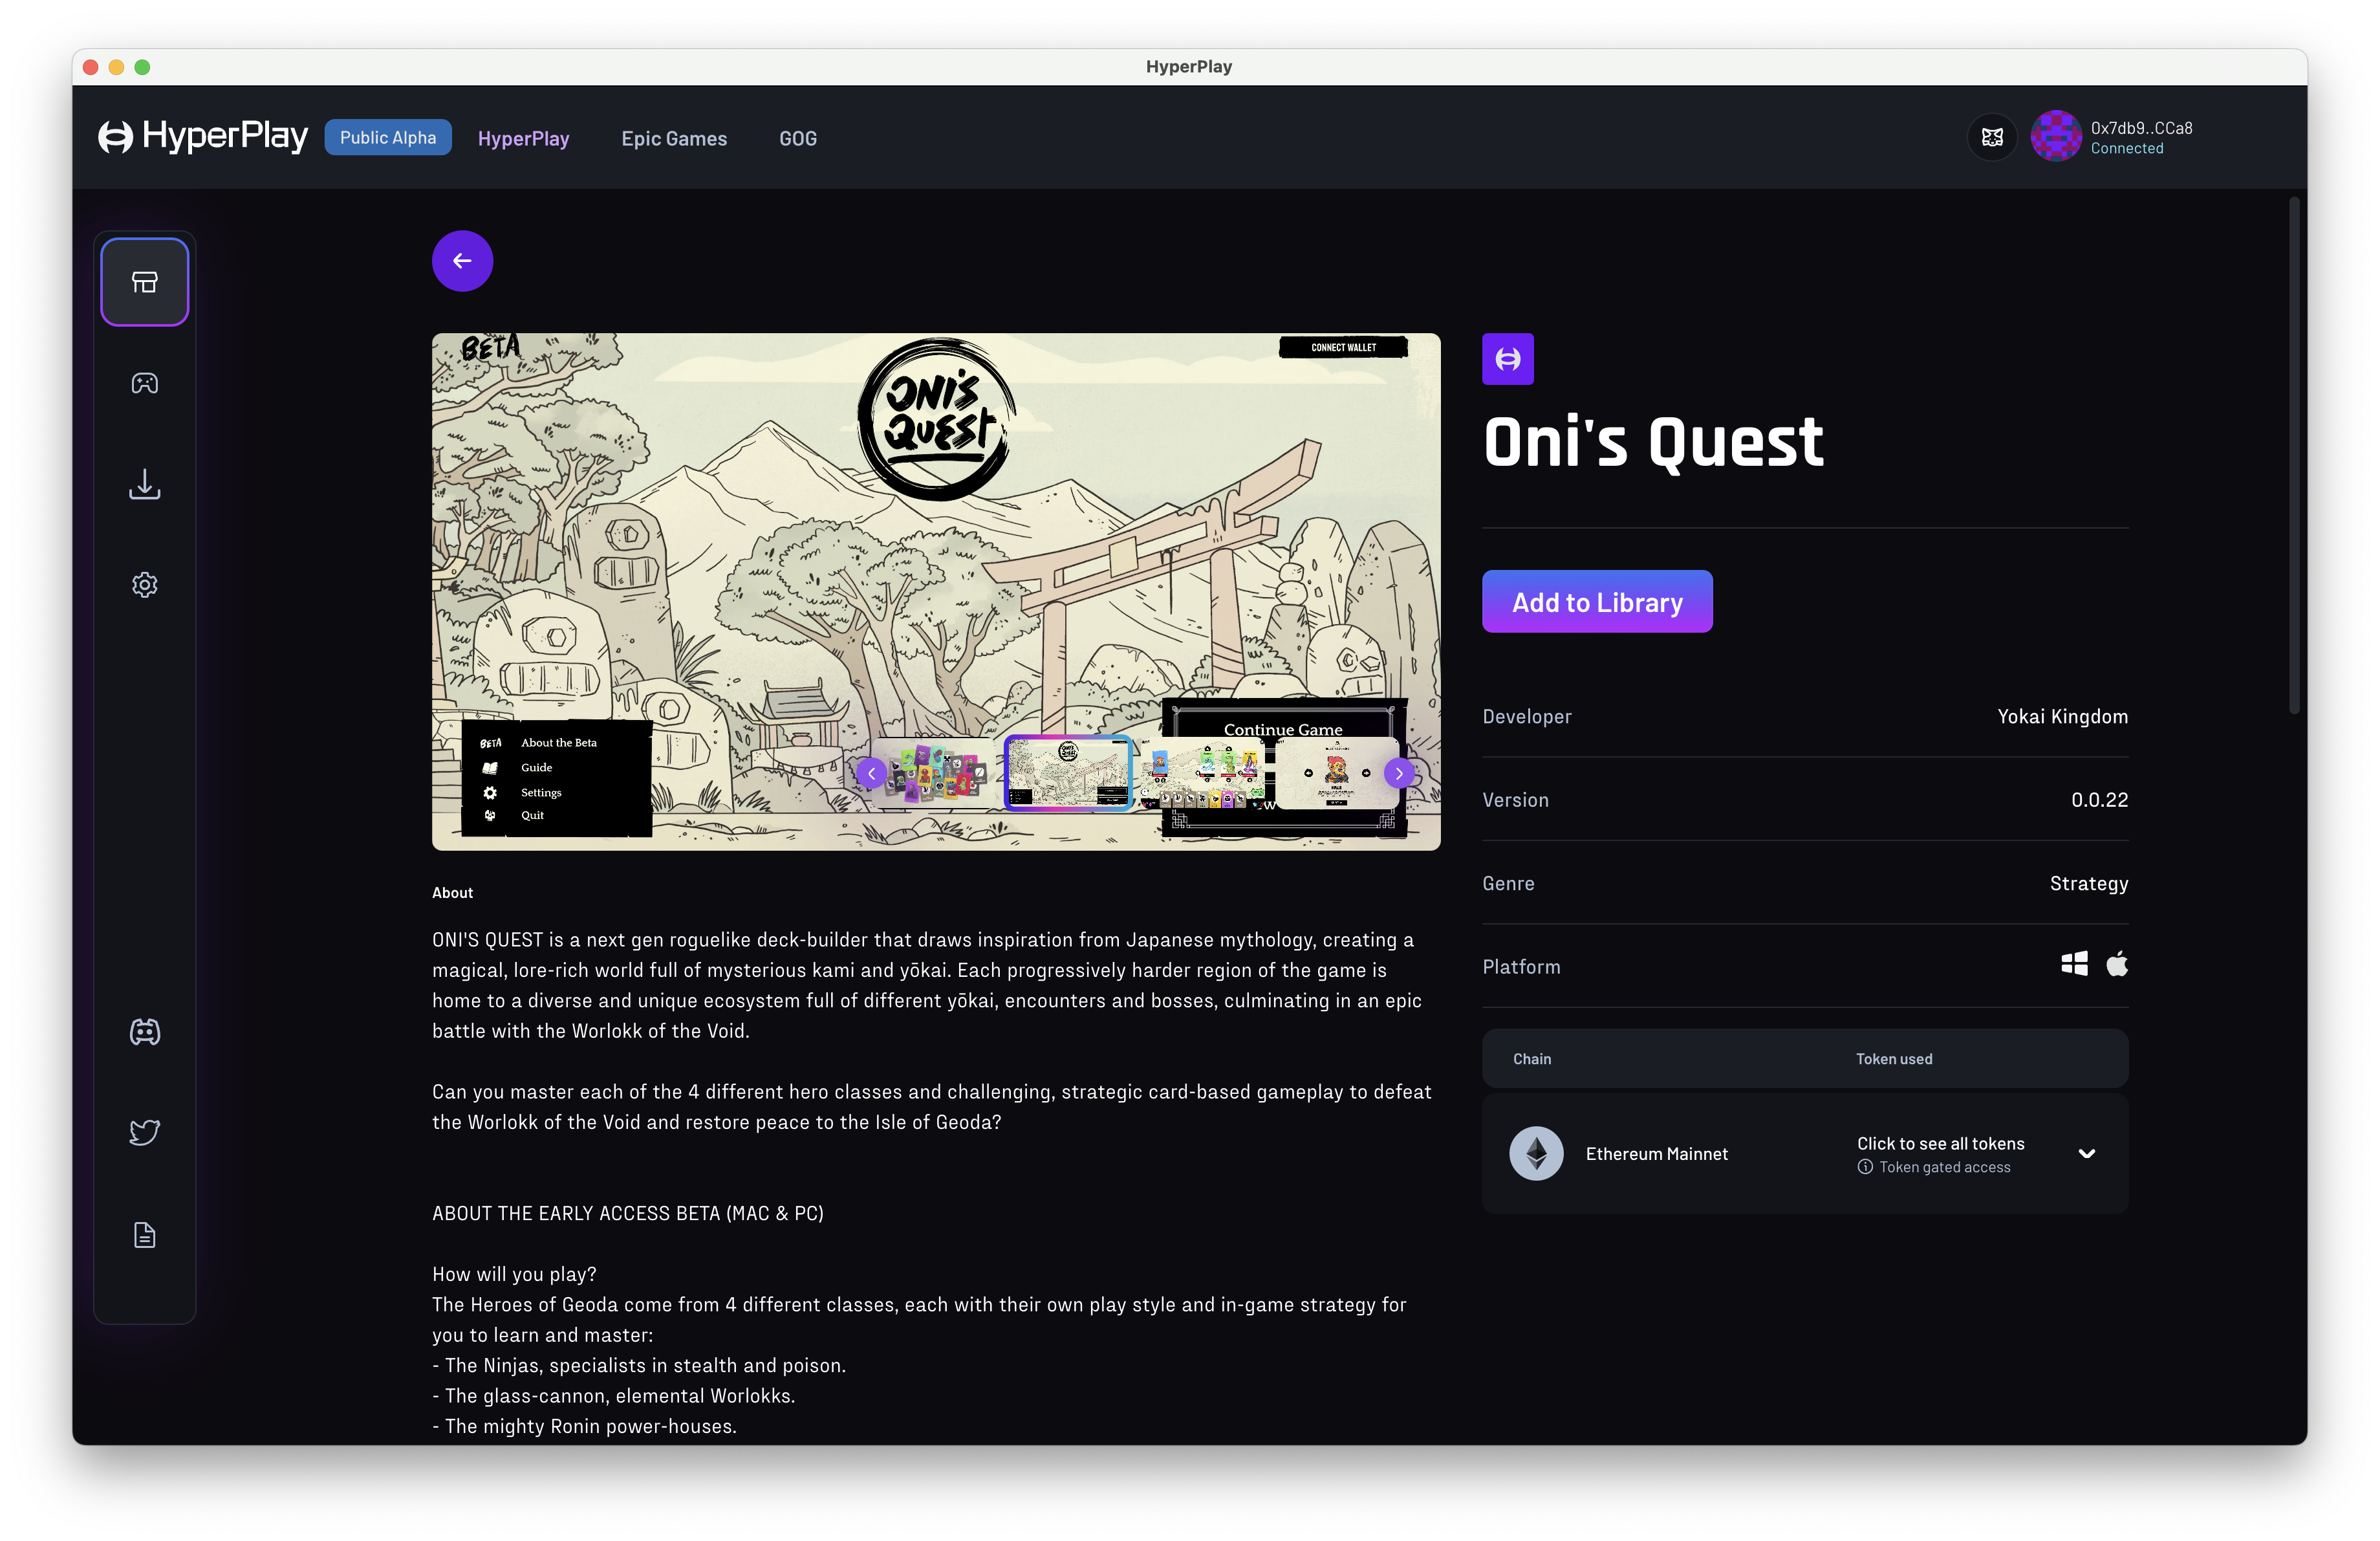
Task: Switch to the GOG tab
Action: pyautogui.click(x=798, y=138)
